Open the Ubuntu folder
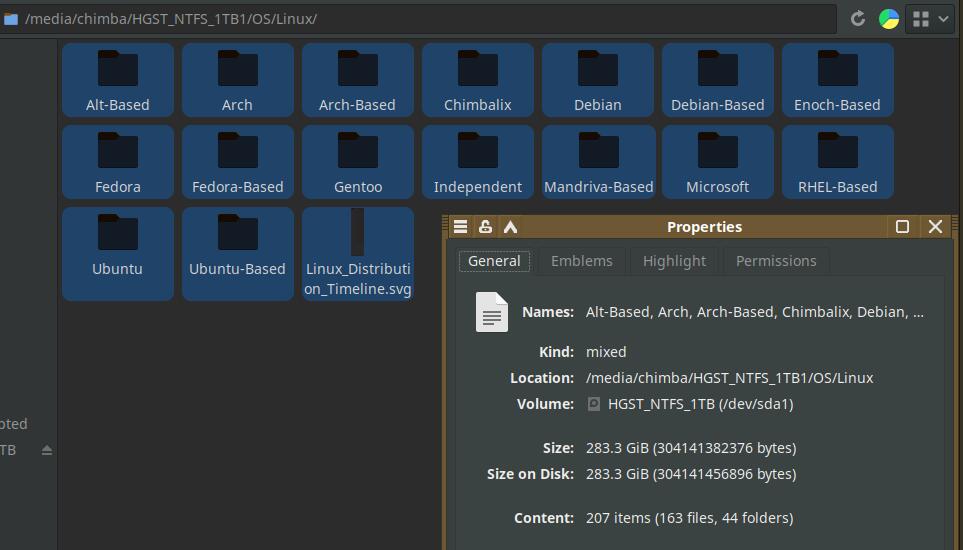The height and width of the screenshot is (550, 963). click(x=117, y=254)
